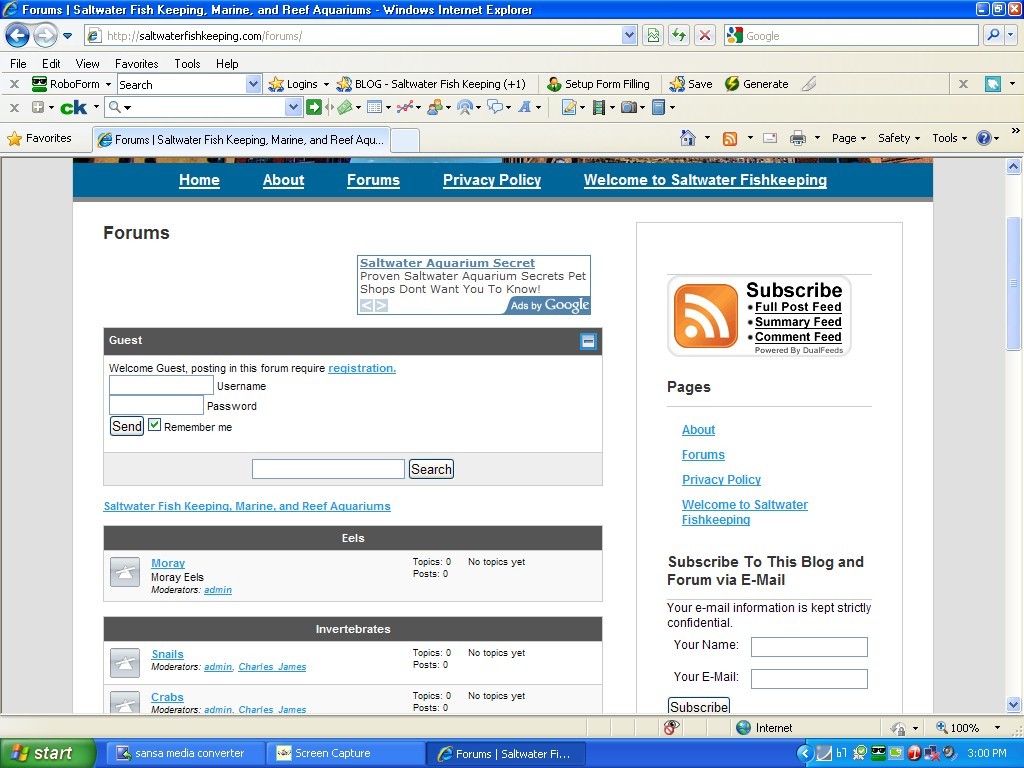
Task: Click the orange RSS Subscribe icon on the page
Action: click(x=704, y=316)
